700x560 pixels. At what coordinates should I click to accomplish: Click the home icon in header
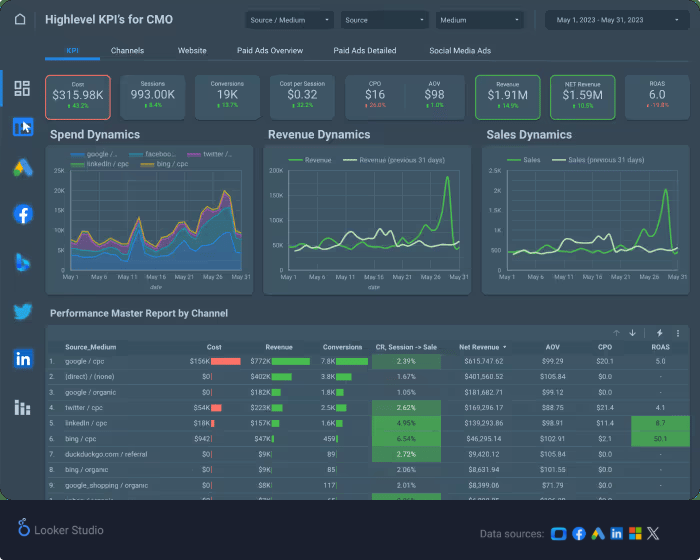pos(20,19)
